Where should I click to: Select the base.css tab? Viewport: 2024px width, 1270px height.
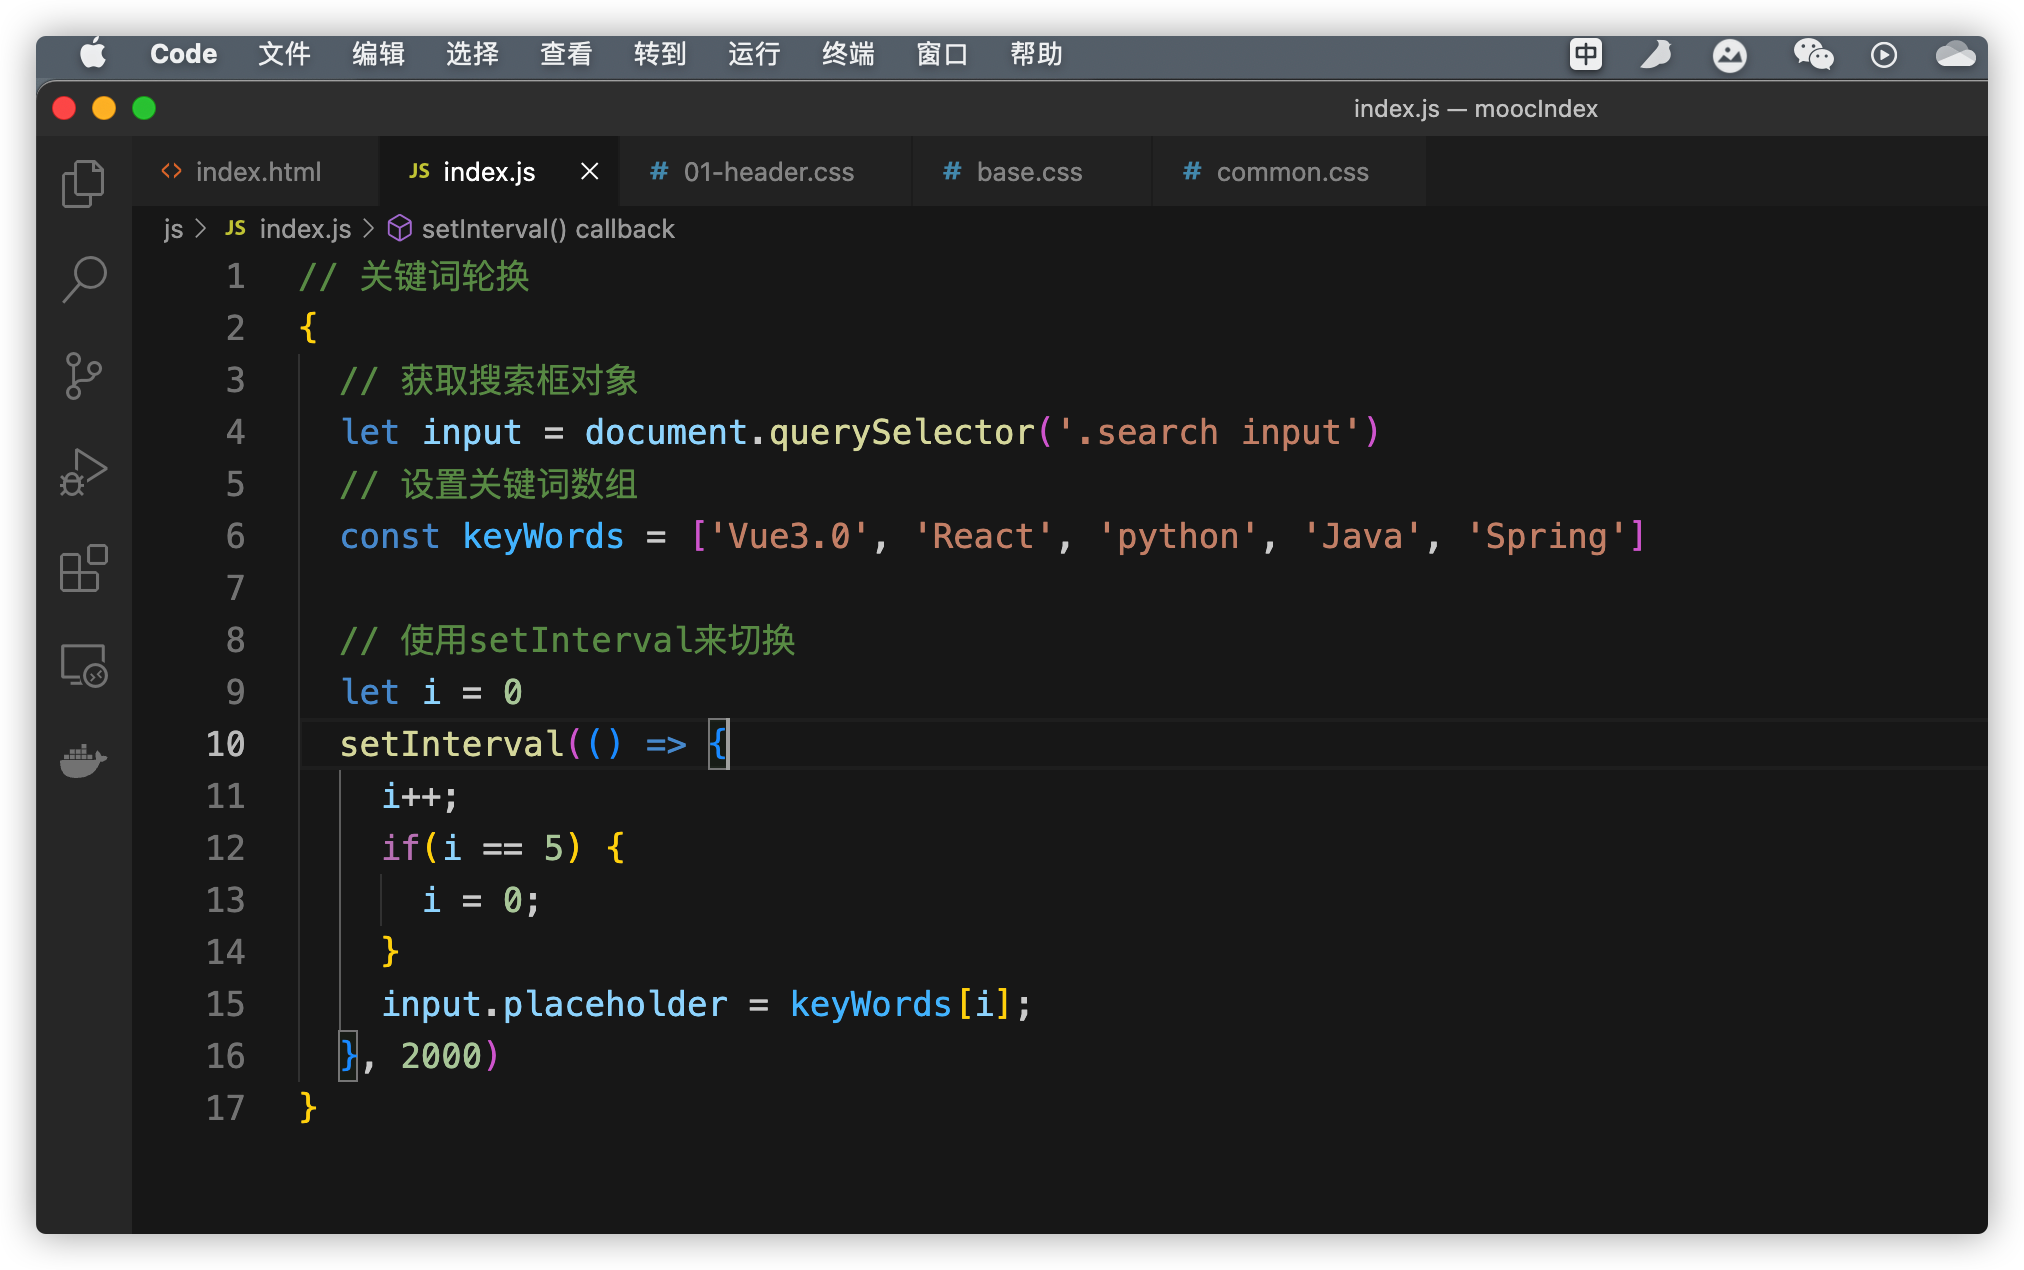pyautogui.click(x=1028, y=172)
